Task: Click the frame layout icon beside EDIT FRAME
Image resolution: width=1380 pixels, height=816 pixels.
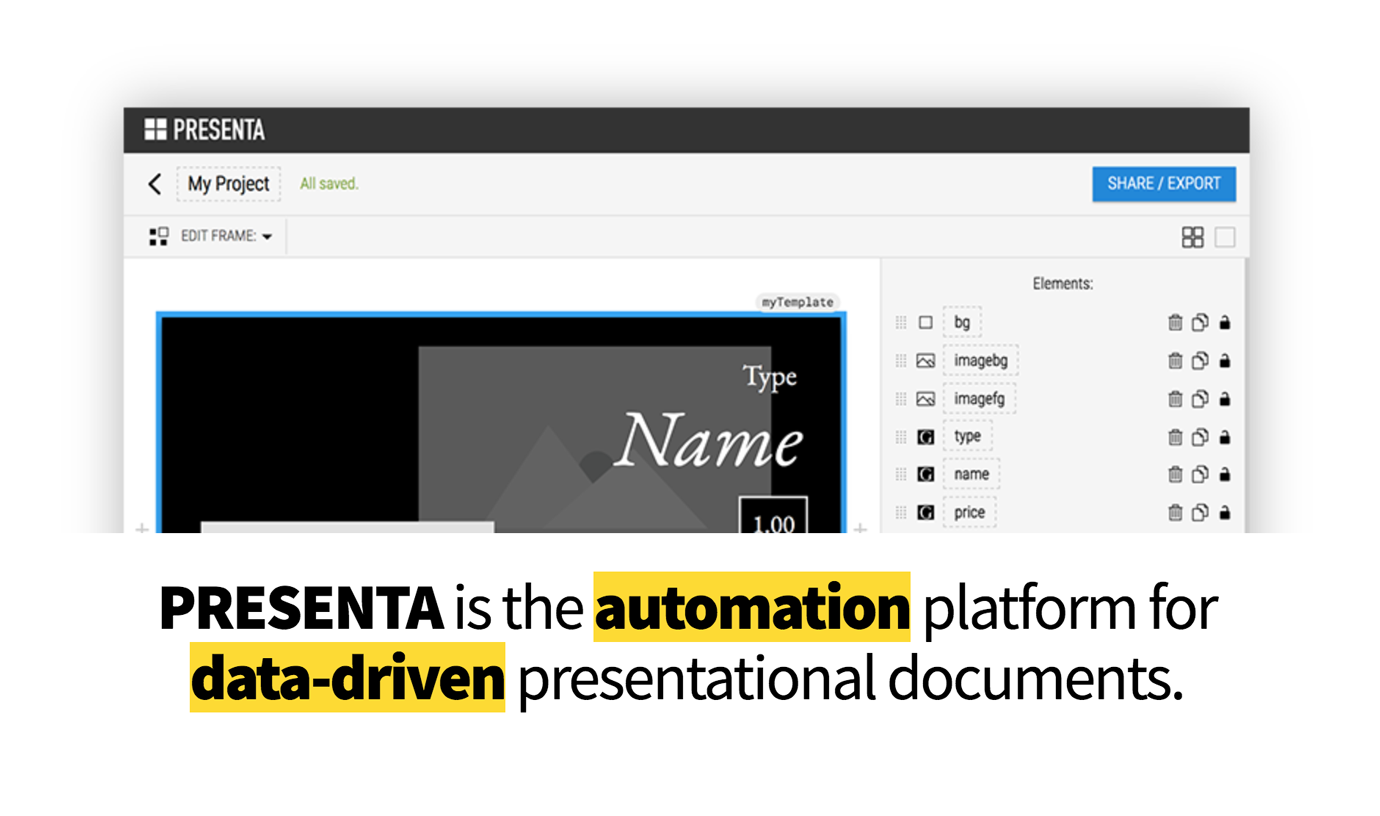Action: tap(158, 237)
